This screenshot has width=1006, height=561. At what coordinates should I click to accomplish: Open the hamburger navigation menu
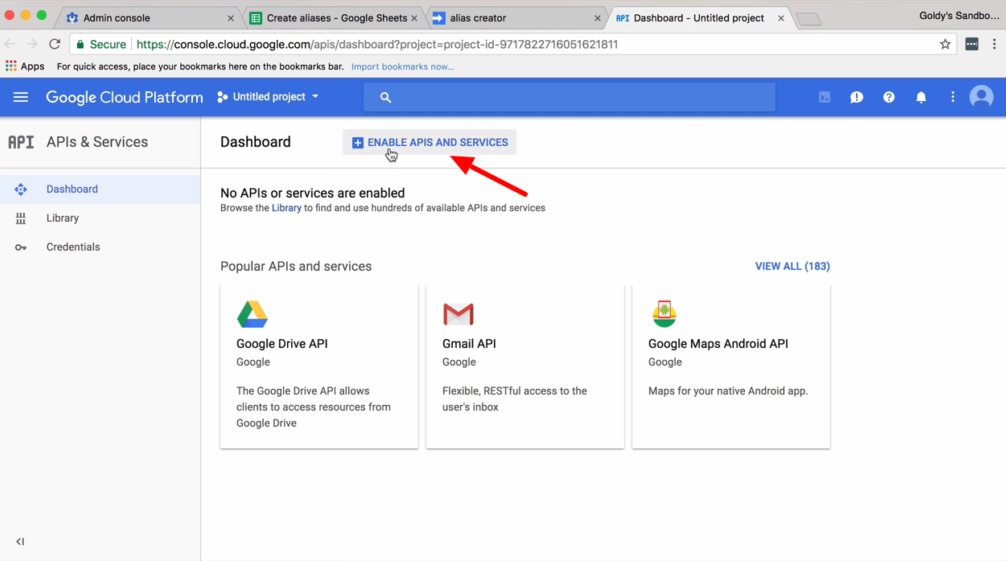21,97
